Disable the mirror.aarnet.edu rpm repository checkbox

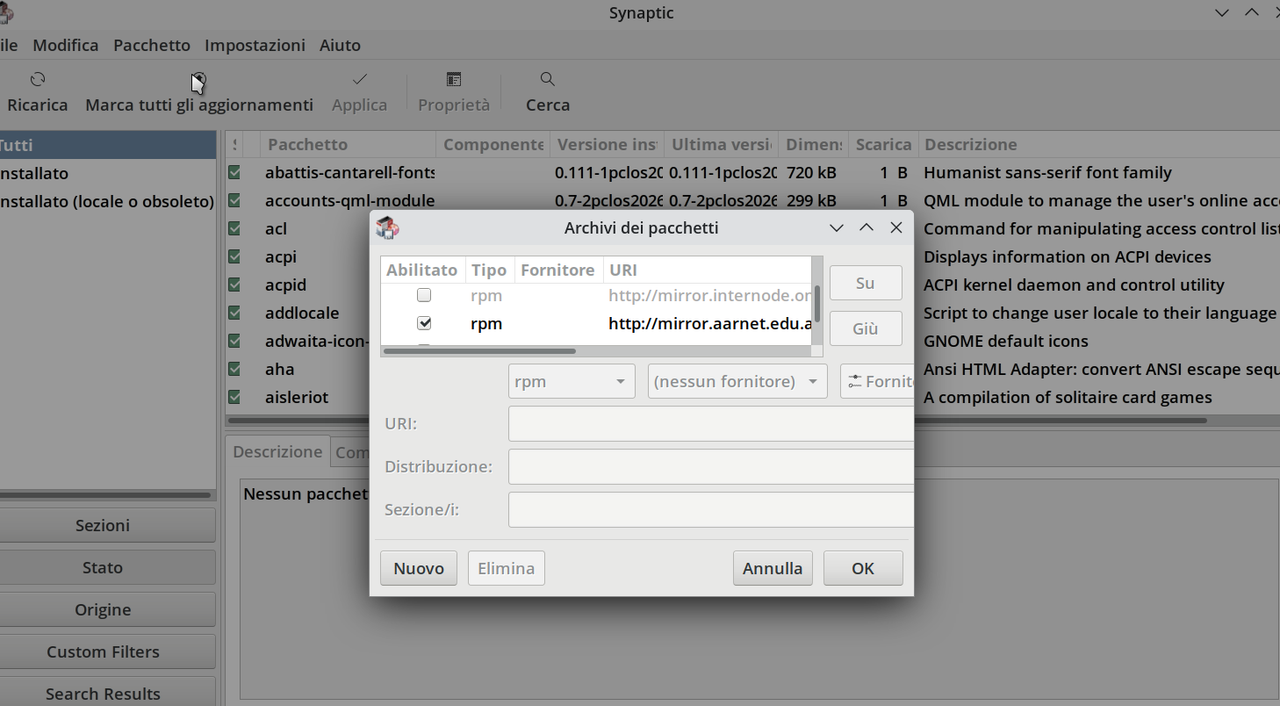tap(424, 323)
